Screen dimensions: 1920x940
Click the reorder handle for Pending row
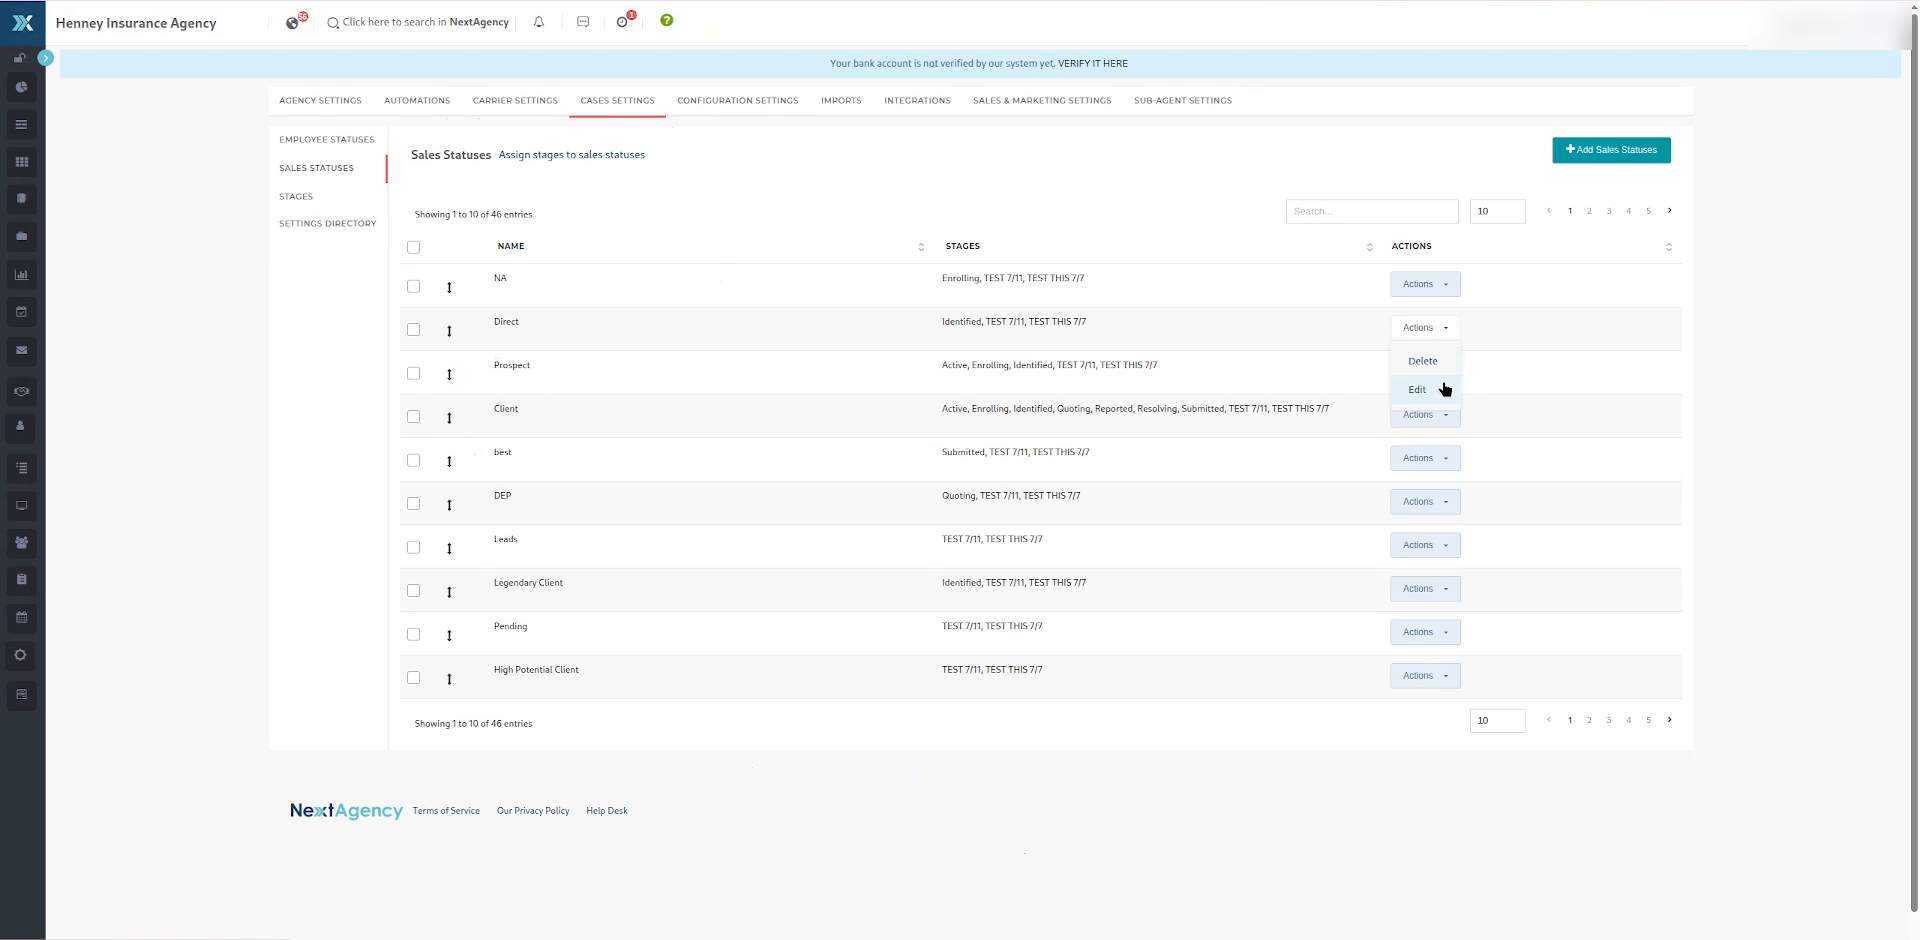[x=449, y=635]
